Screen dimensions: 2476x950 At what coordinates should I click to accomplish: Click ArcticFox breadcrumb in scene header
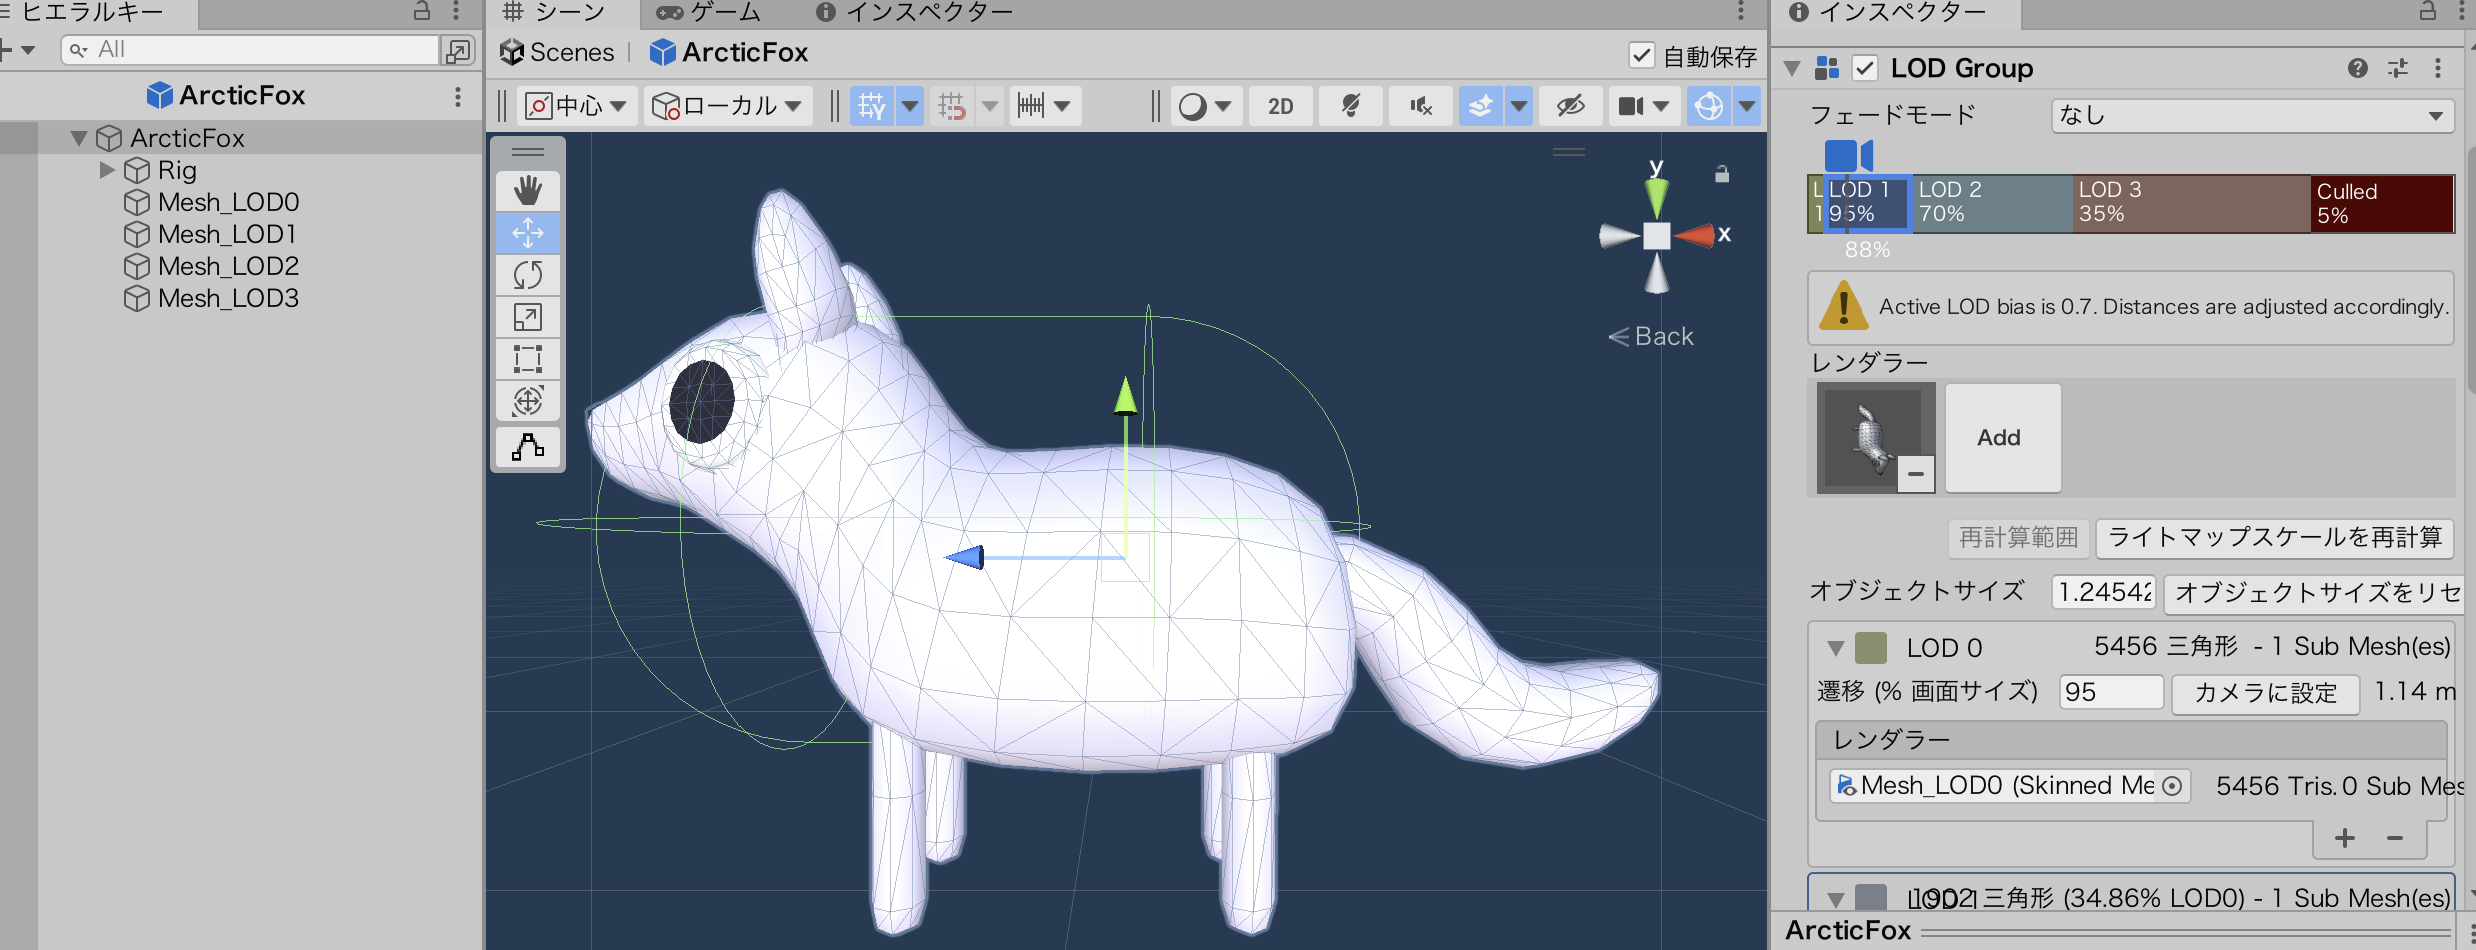[729, 52]
